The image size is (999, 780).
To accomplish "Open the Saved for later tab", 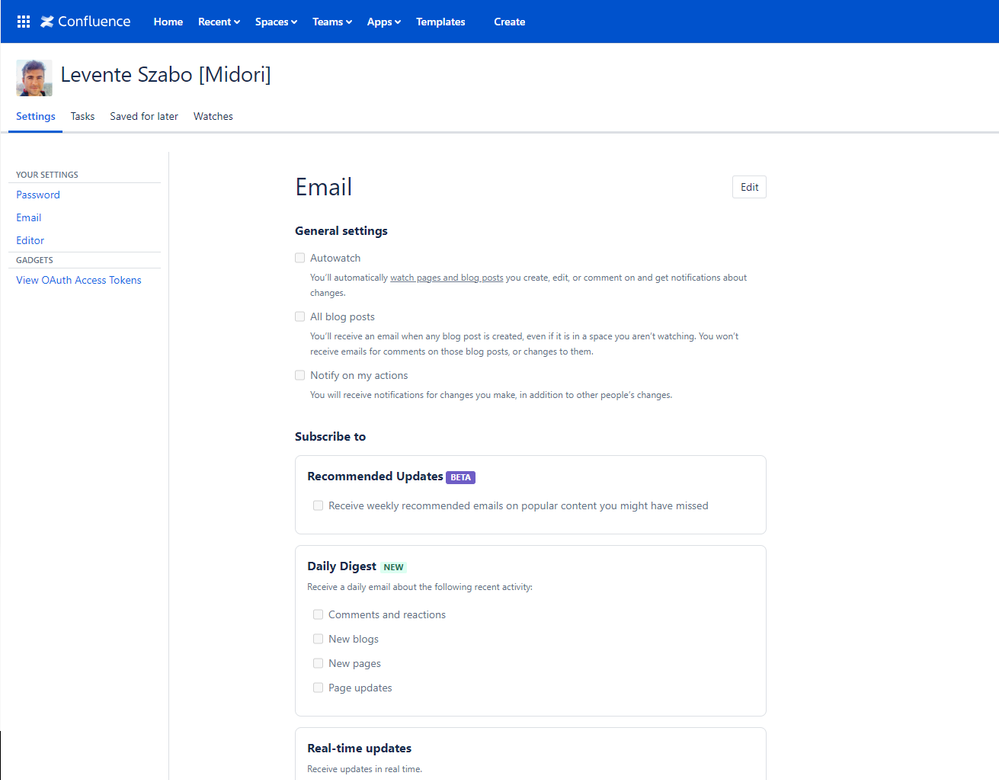I will point(144,116).
